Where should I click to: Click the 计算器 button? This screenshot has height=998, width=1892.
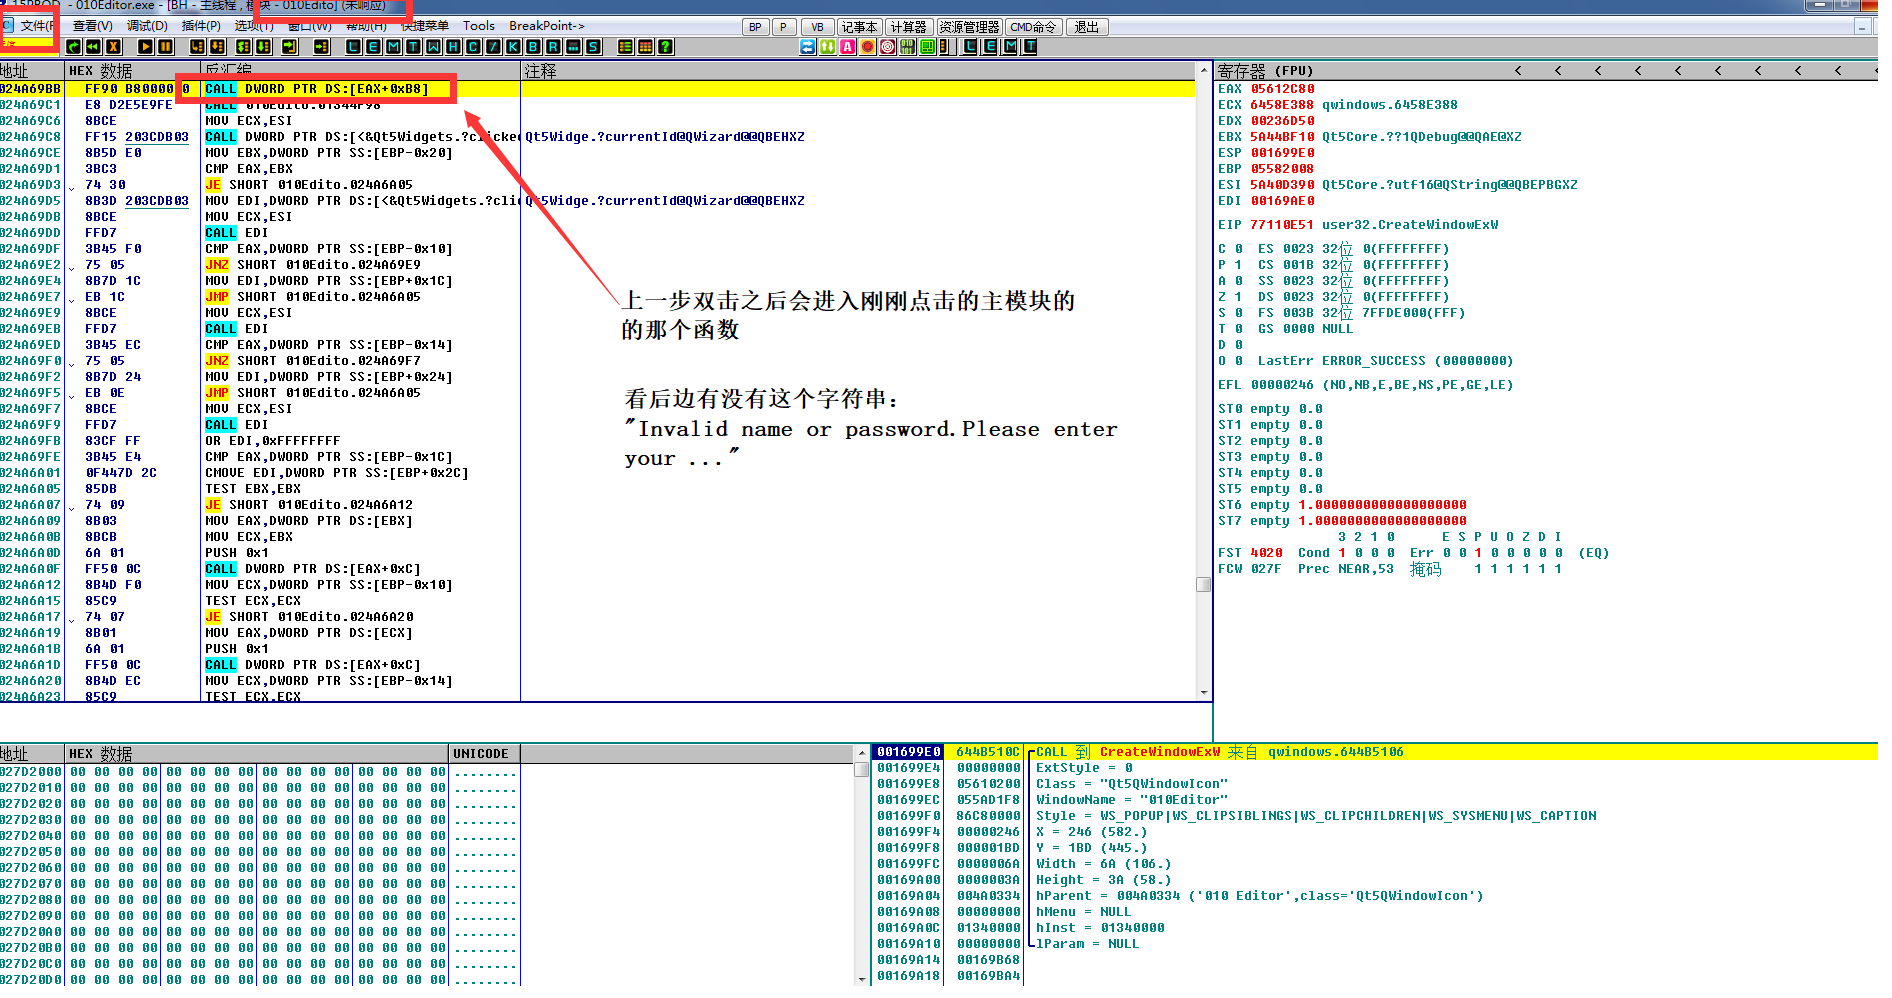tap(909, 27)
